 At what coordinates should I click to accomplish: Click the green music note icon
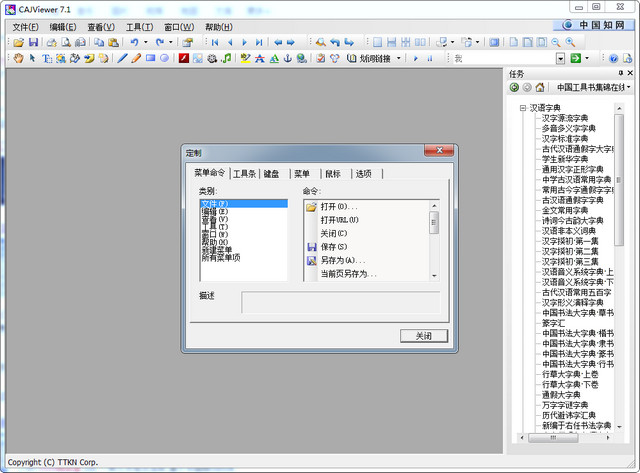pyautogui.click(x=226, y=58)
